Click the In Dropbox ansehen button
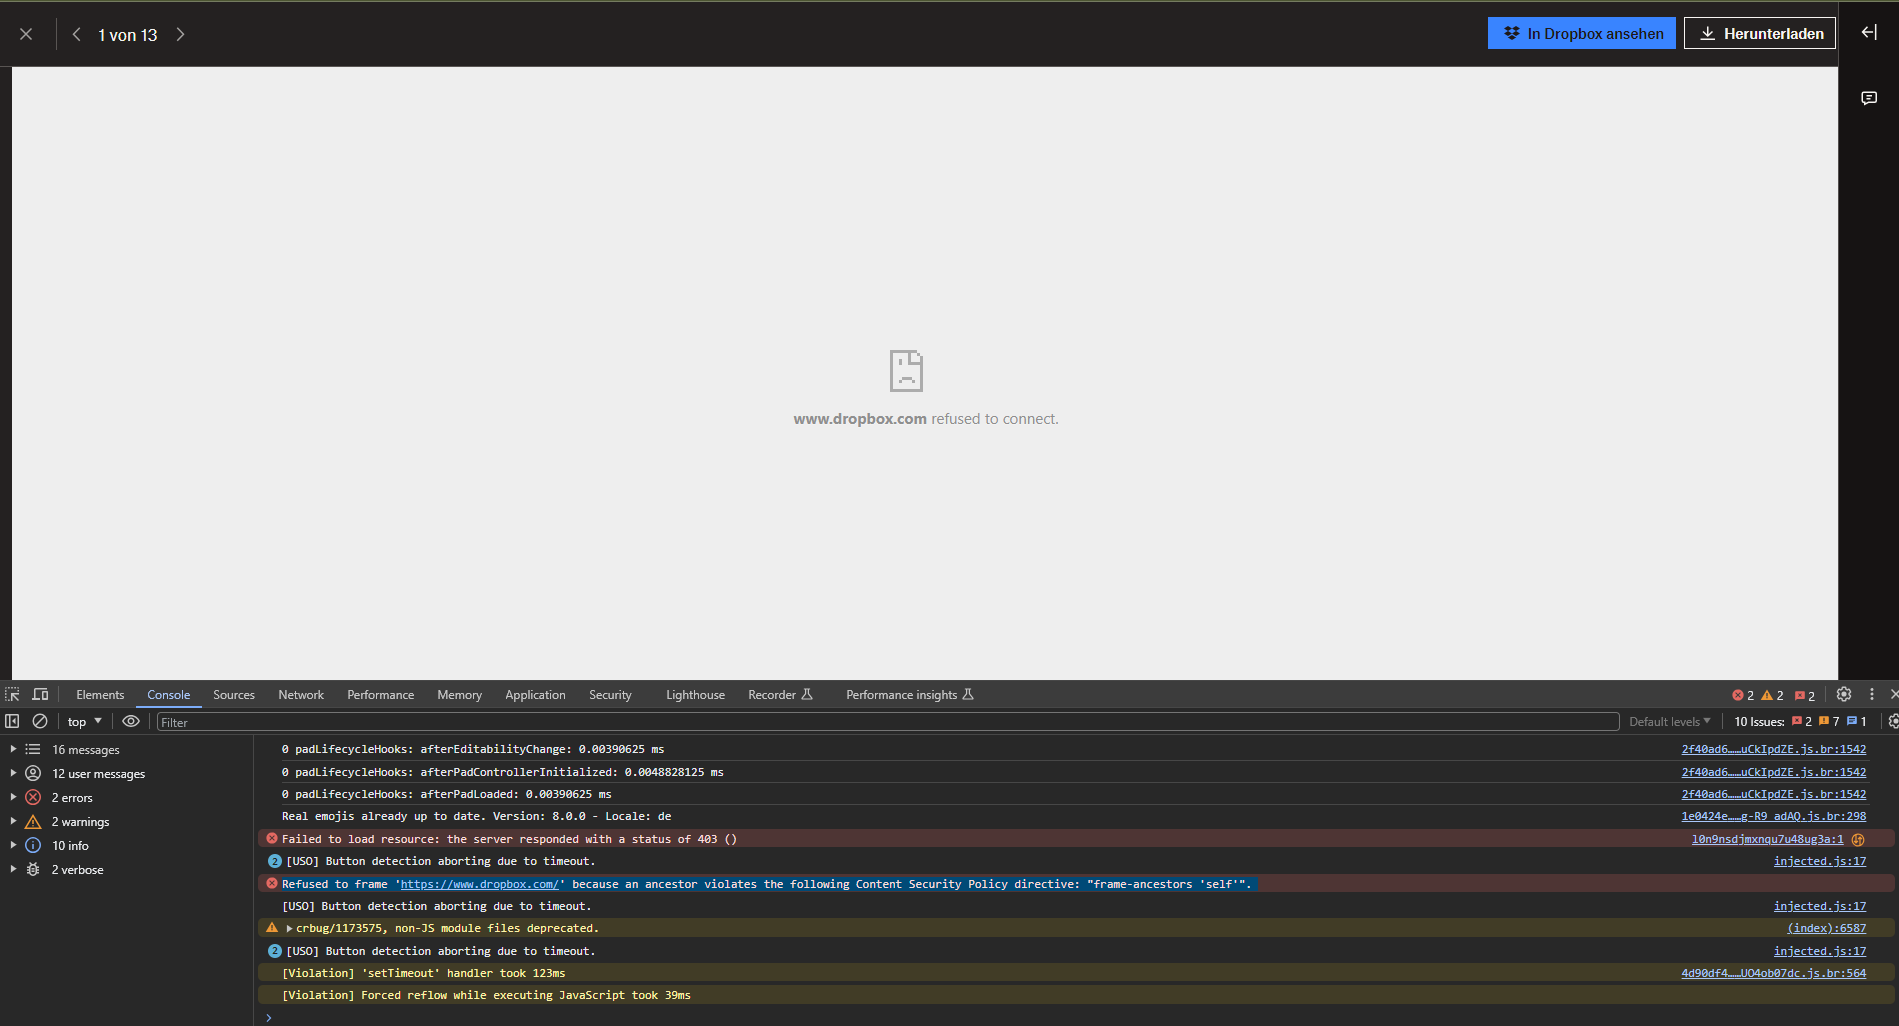 [1581, 33]
